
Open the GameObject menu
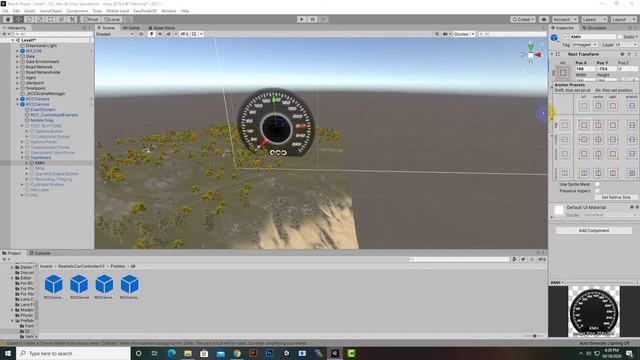pyautogui.click(x=51, y=11)
